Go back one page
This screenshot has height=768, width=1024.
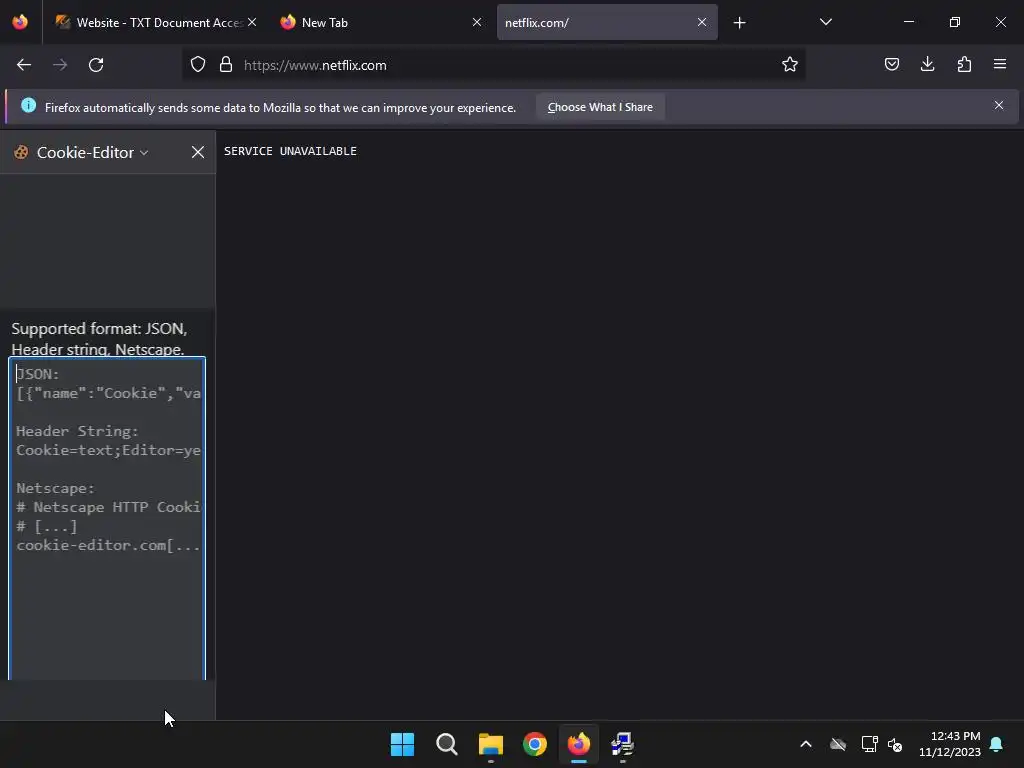[x=24, y=65]
